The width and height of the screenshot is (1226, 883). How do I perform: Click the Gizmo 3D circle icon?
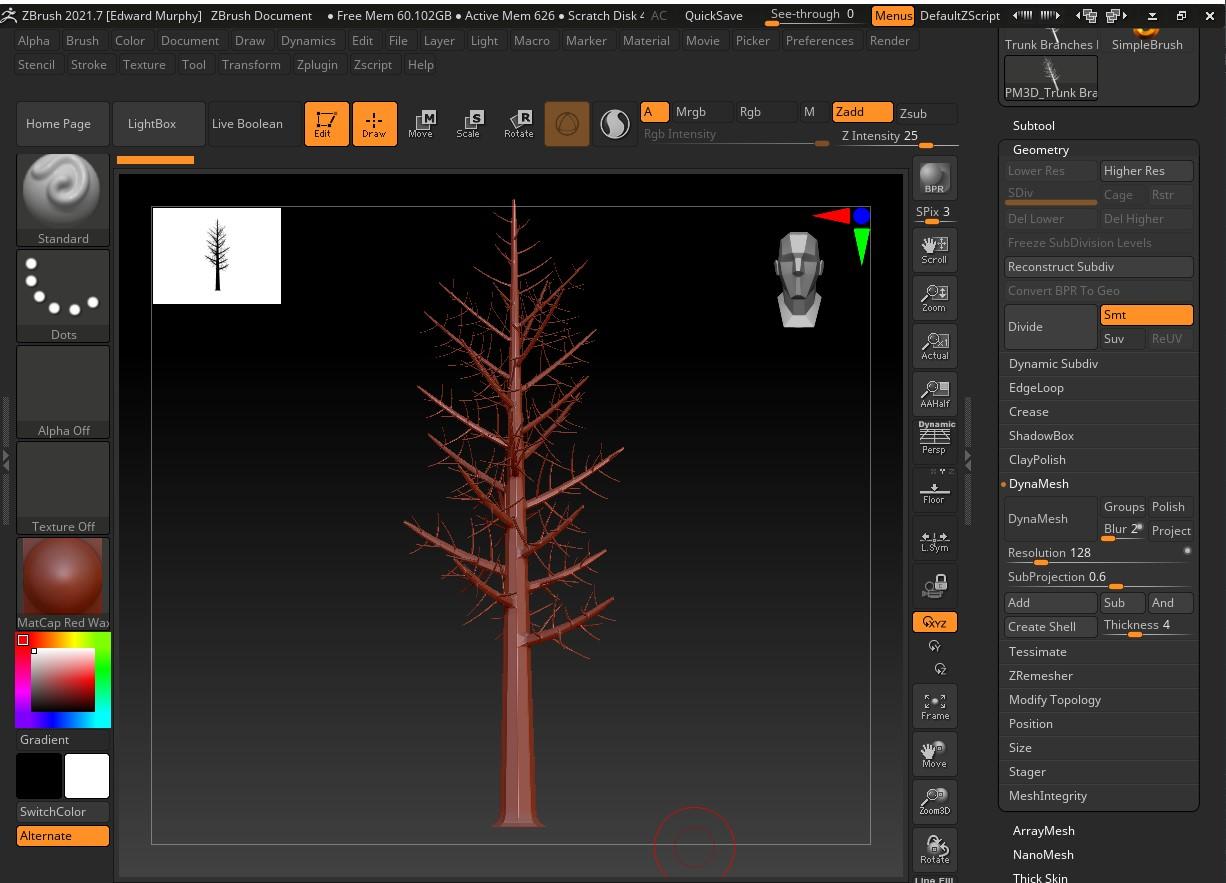pyautogui.click(x=567, y=124)
